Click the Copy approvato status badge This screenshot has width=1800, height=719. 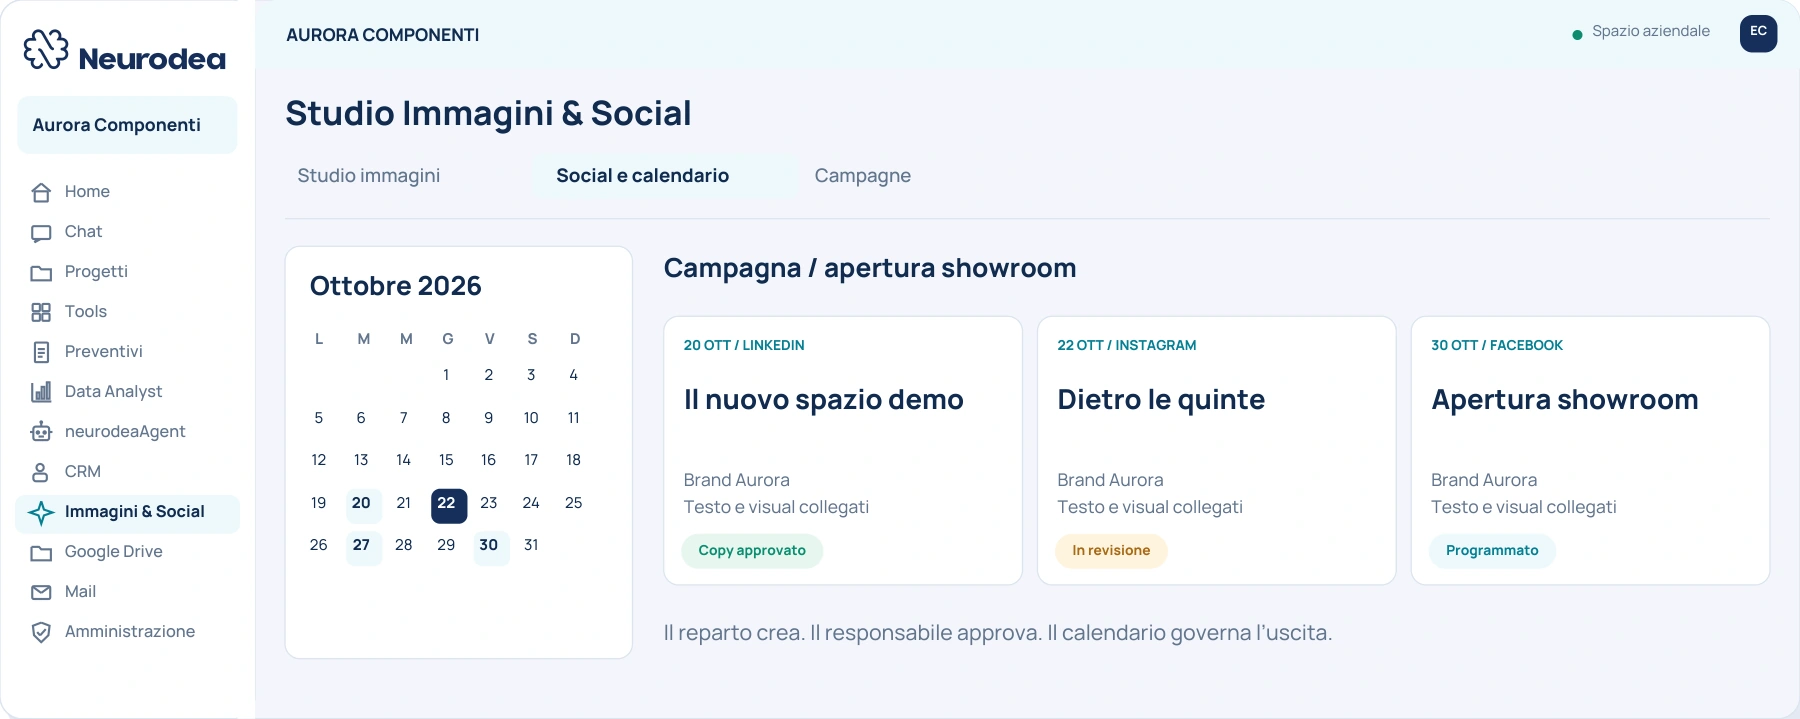tap(752, 550)
